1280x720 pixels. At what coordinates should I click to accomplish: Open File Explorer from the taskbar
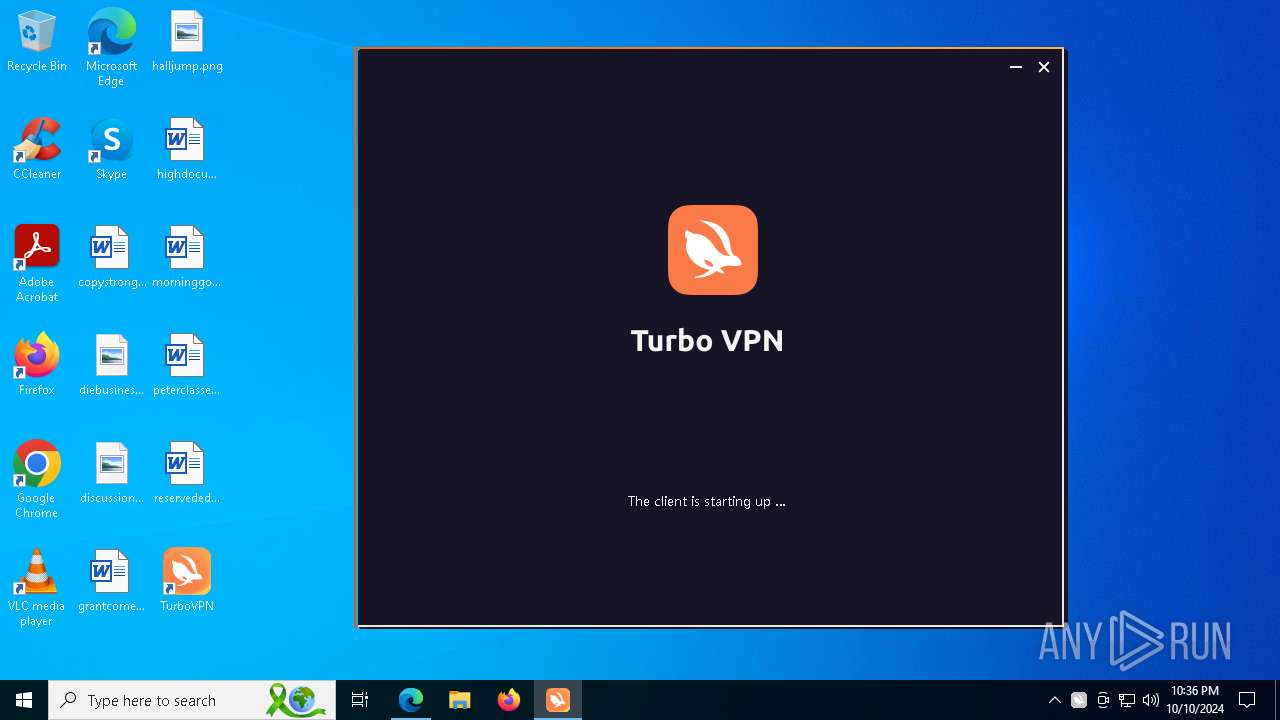(460, 700)
